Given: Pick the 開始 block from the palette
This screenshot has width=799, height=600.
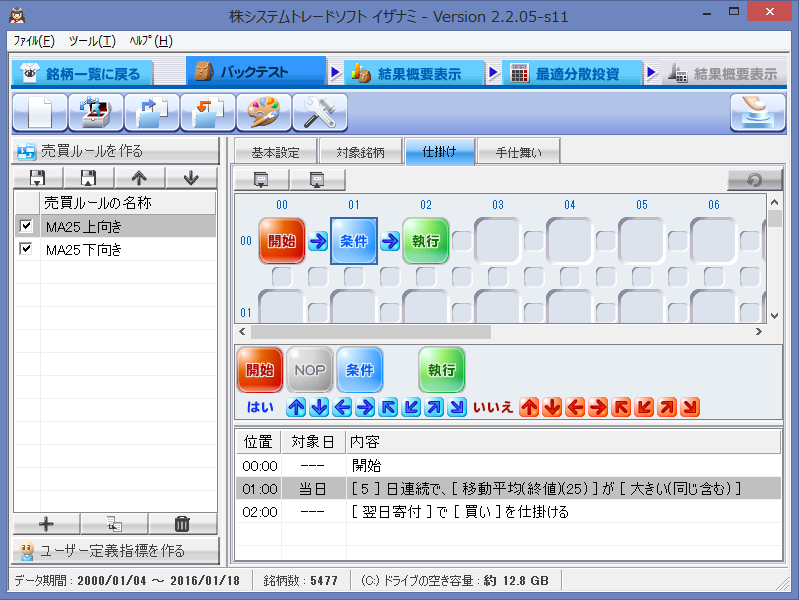Looking at the screenshot, I should 260,370.
